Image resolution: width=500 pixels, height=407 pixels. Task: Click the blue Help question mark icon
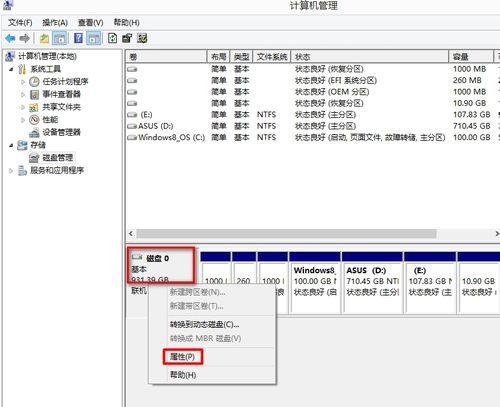point(78,38)
